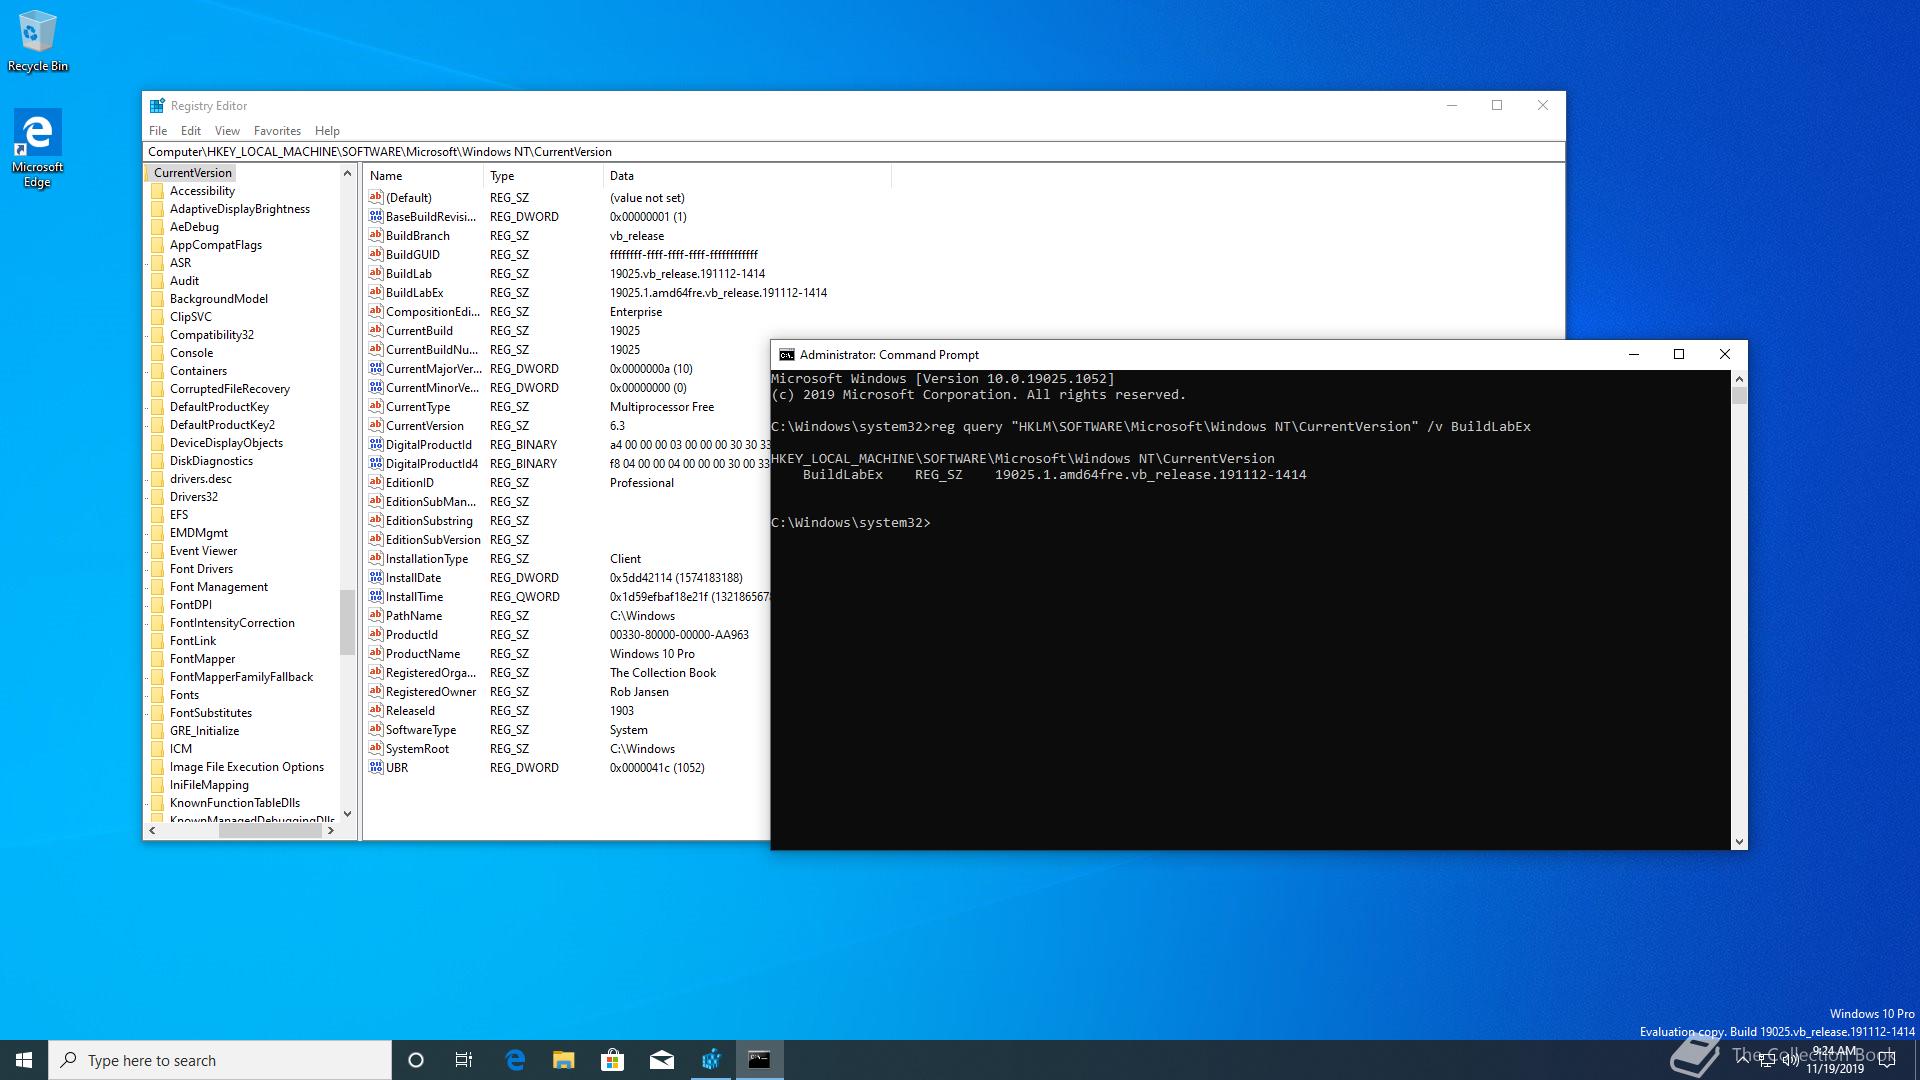The height and width of the screenshot is (1080, 1920).
Task: Click the Accessibility folder icon
Action: point(158,191)
